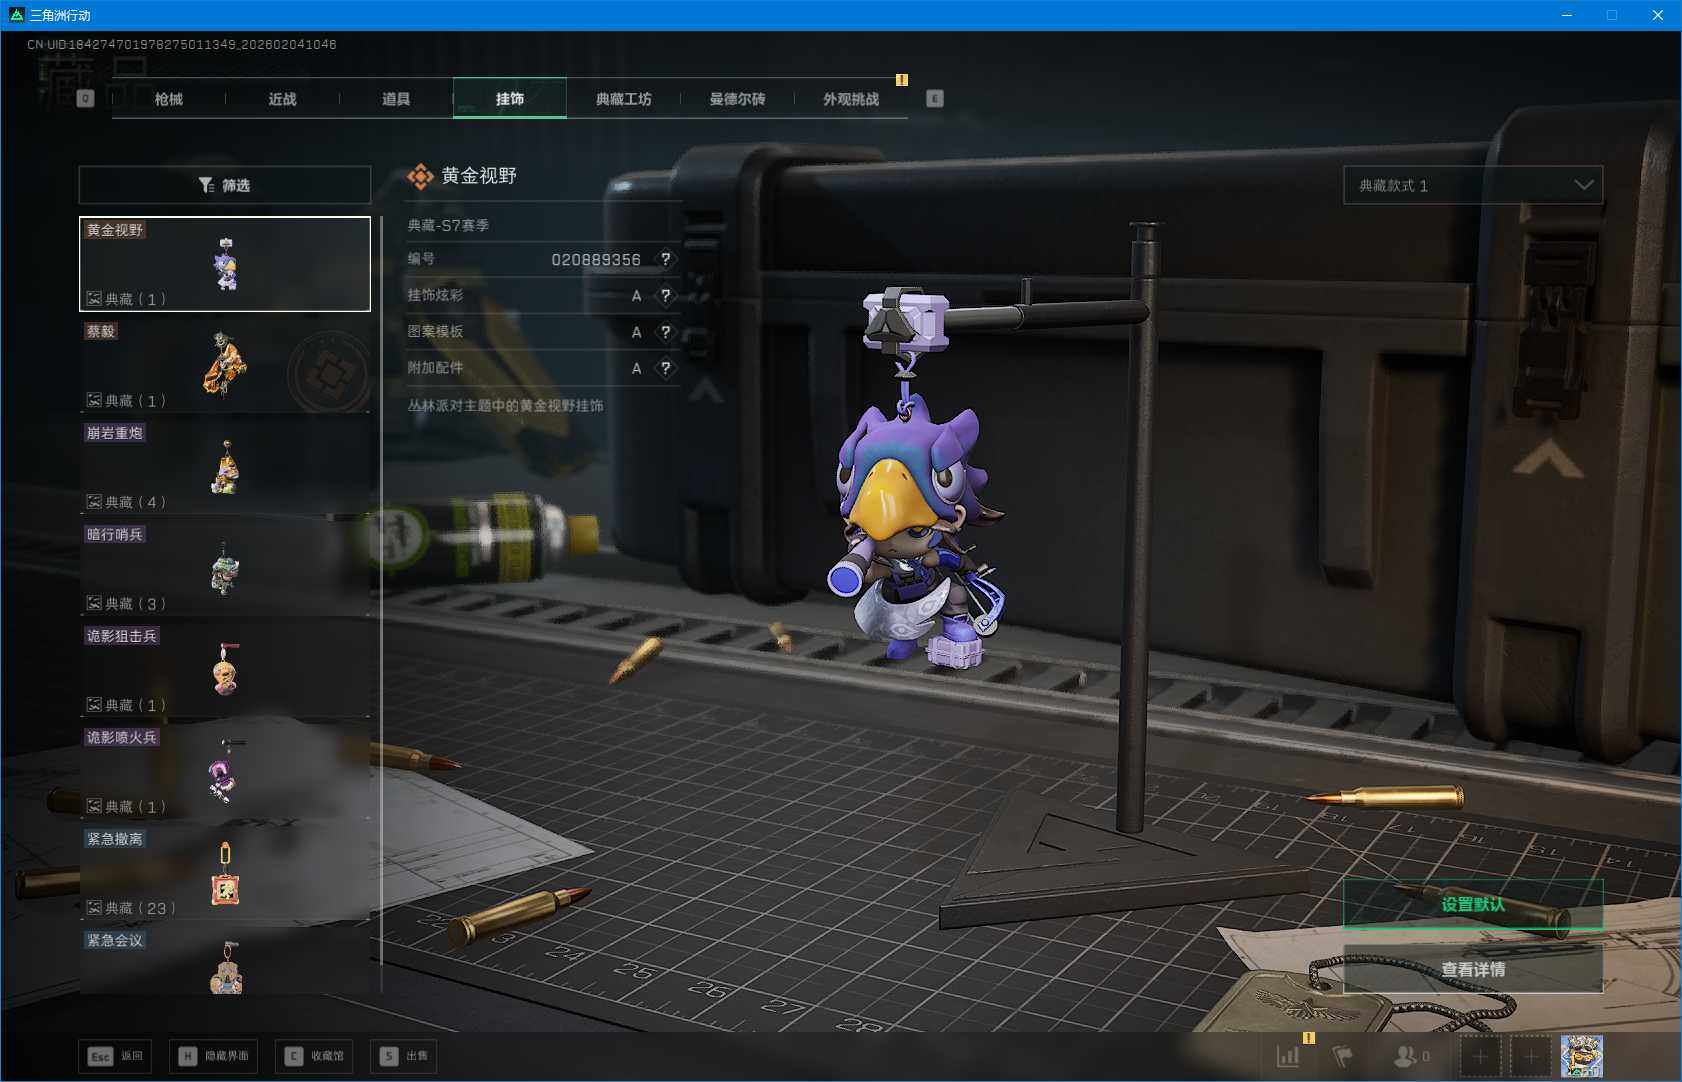This screenshot has width=1682, height=1082.
Task: Select the 紧急会议 charm entry
Action: click(x=225, y=962)
